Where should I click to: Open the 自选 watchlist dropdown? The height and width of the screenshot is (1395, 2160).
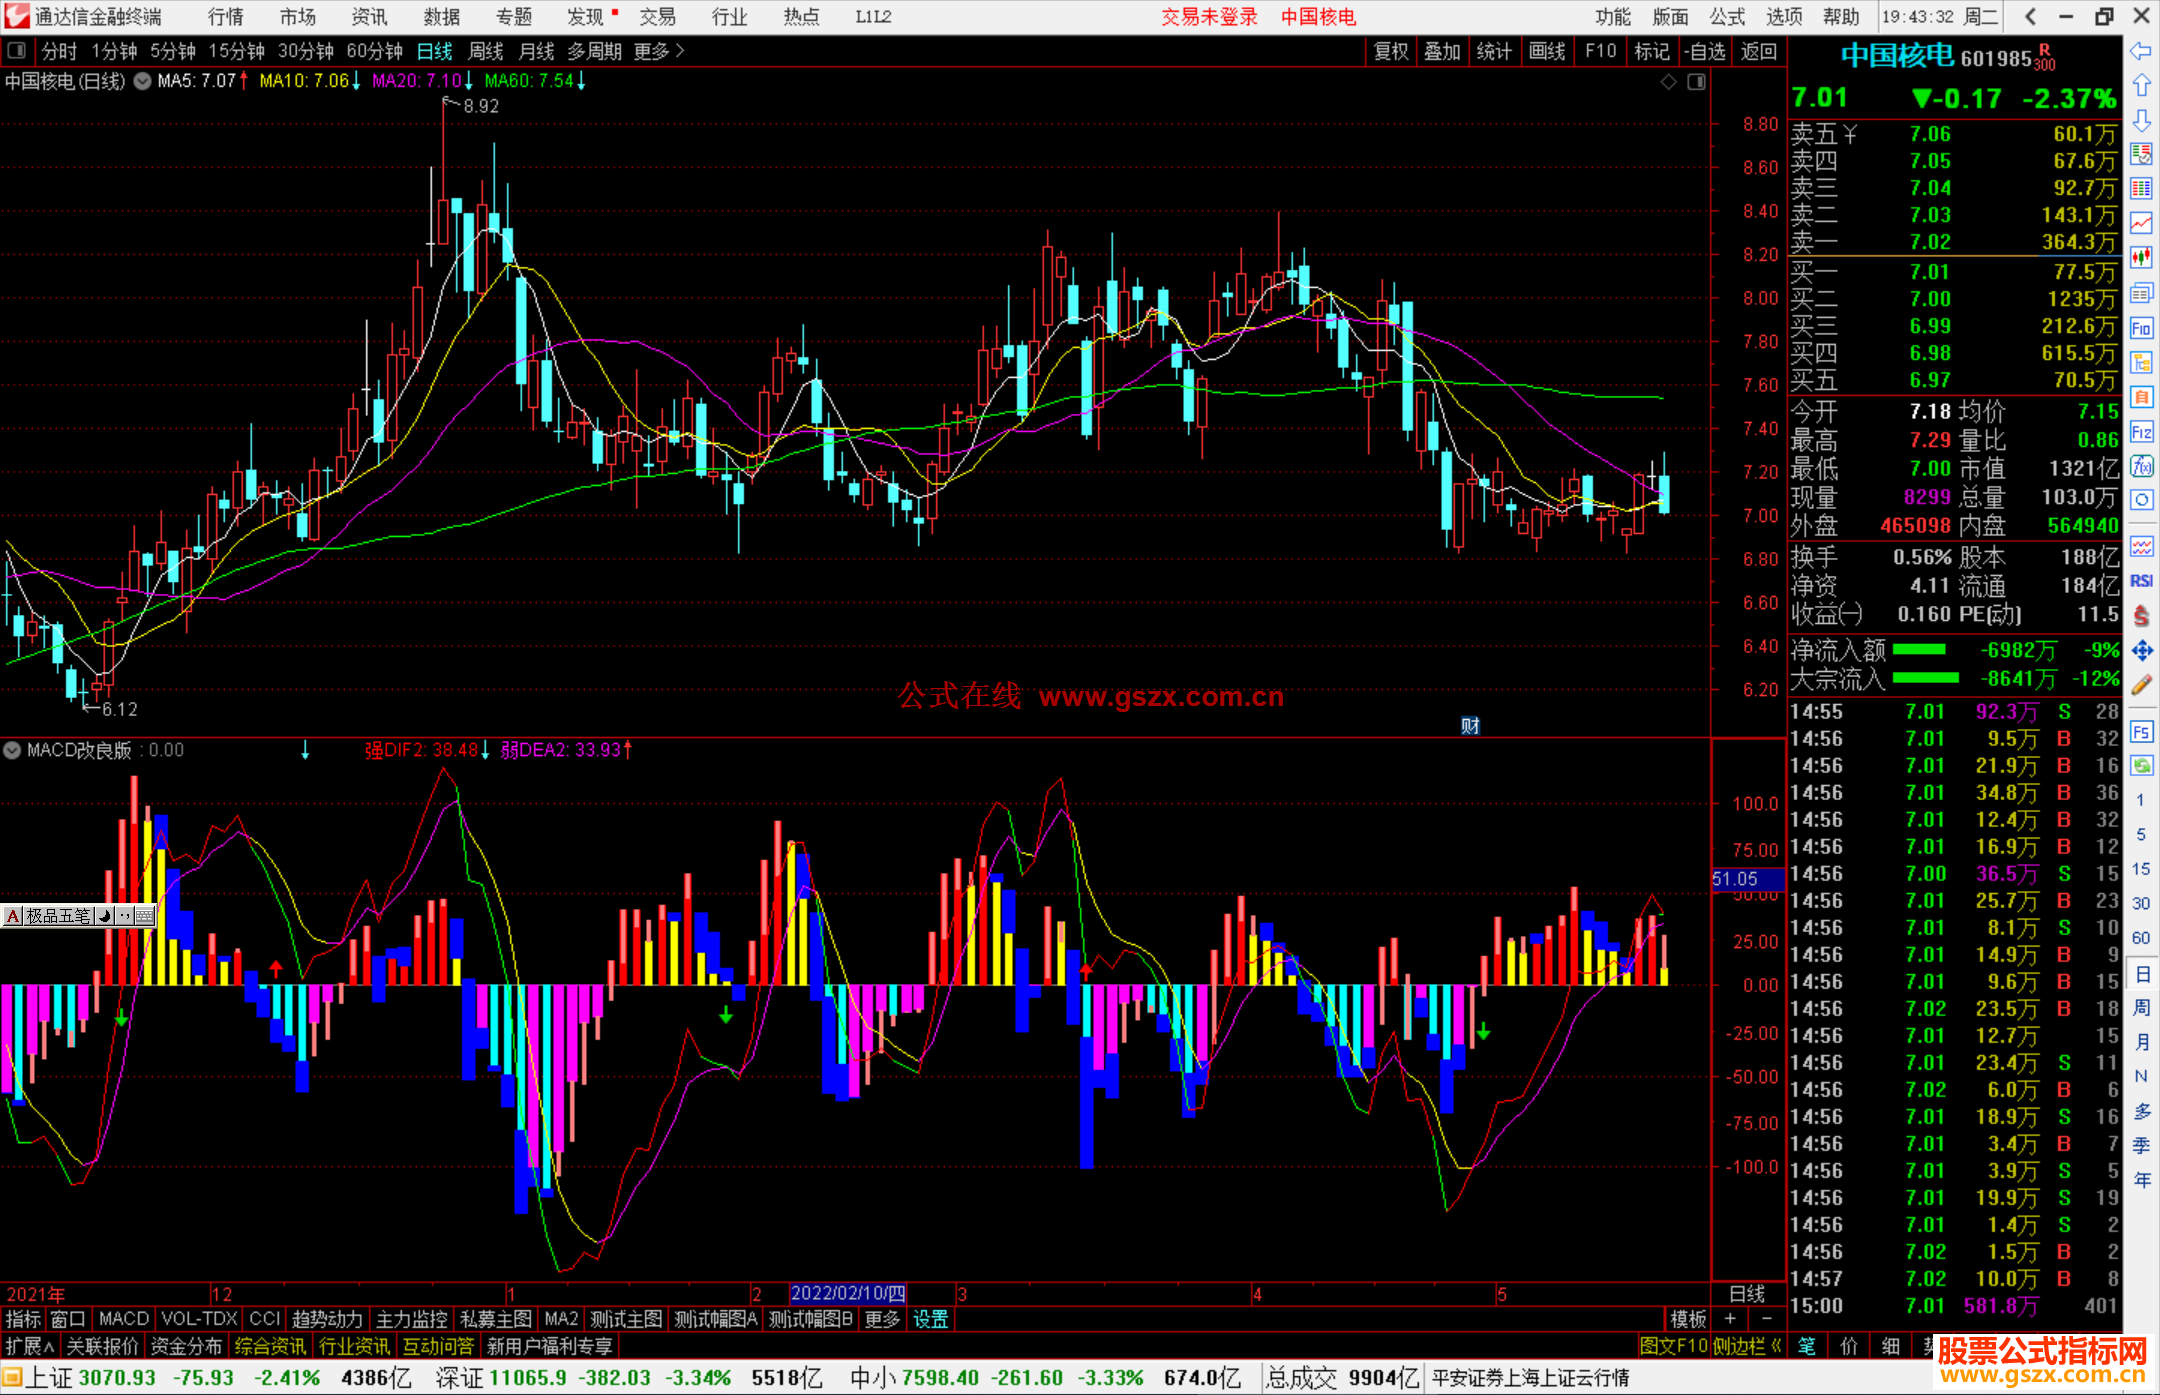coord(1704,51)
